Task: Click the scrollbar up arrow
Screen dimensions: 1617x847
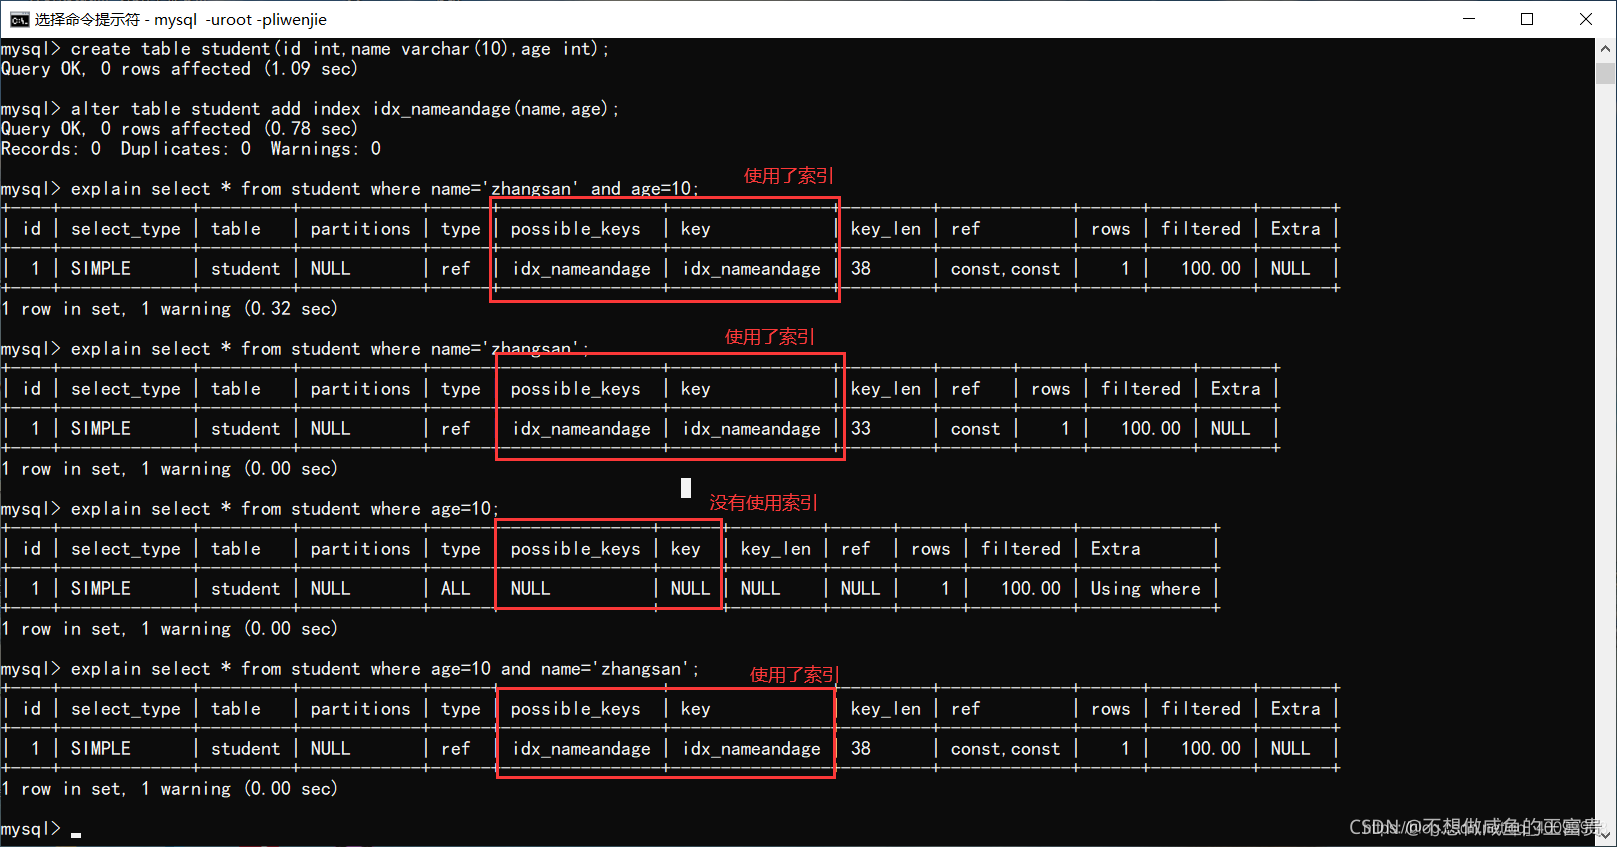Action: [x=1606, y=48]
